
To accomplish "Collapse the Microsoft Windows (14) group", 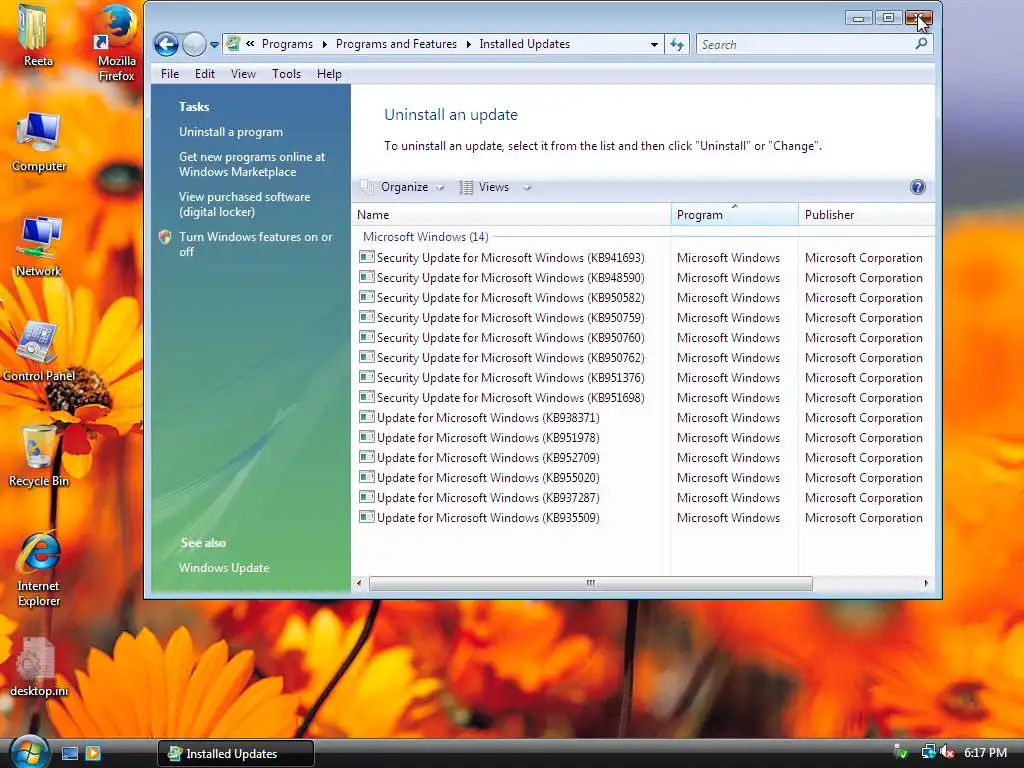I will click(x=426, y=236).
